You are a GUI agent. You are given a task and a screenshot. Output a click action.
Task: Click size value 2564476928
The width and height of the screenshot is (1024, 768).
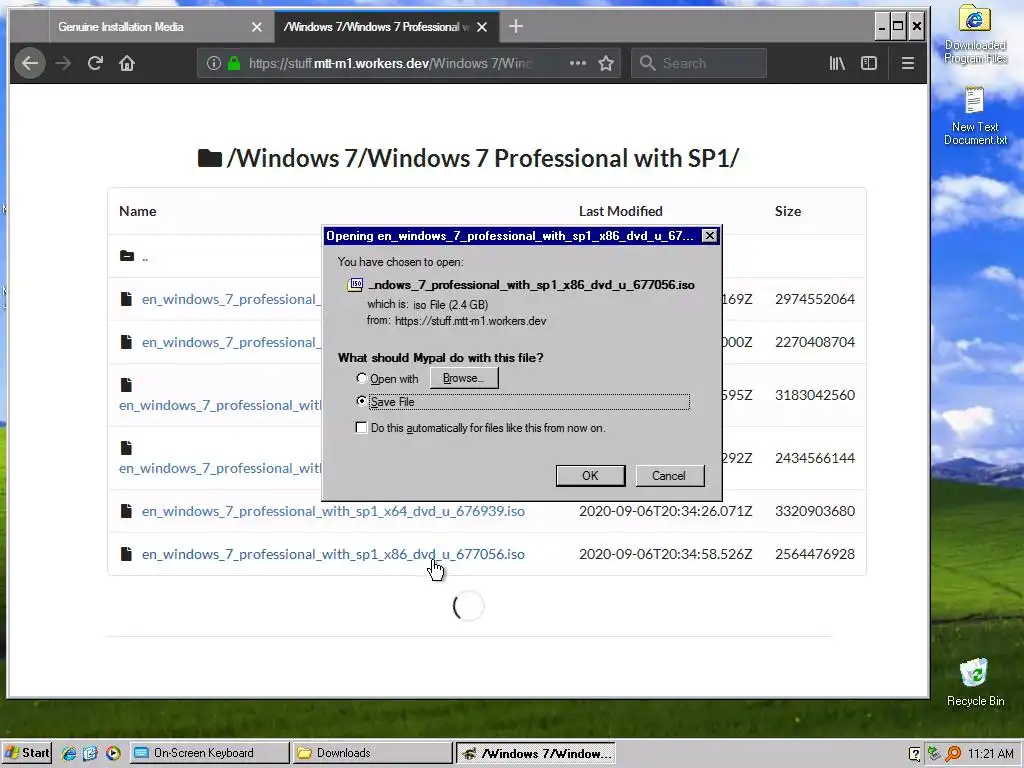click(815, 554)
